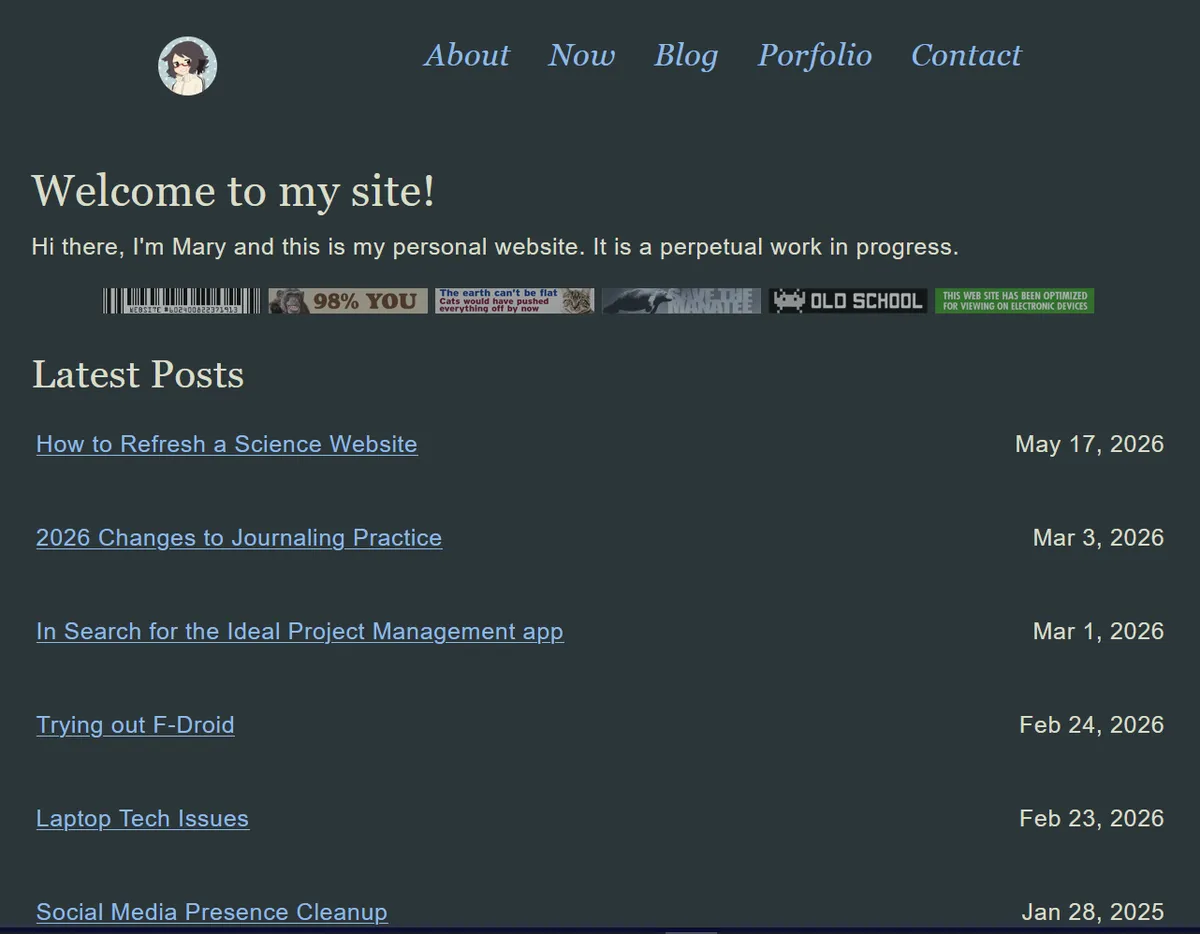Screen dimensions: 1200x934
Task: Click the Feb 24, 2026 date
Action: click(1092, 725)
